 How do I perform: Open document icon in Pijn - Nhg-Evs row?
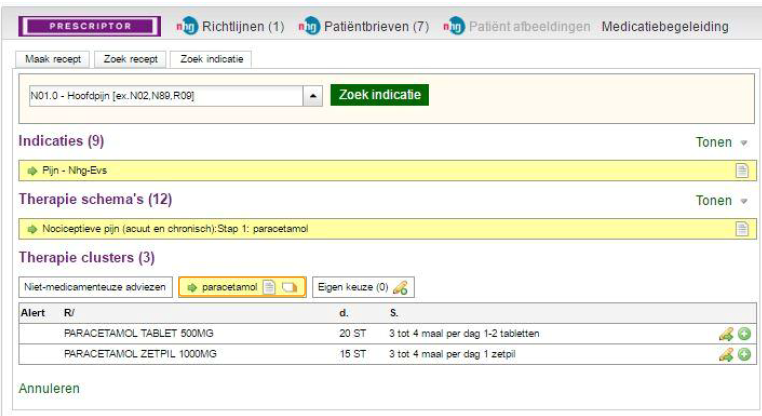coord(742,171)
